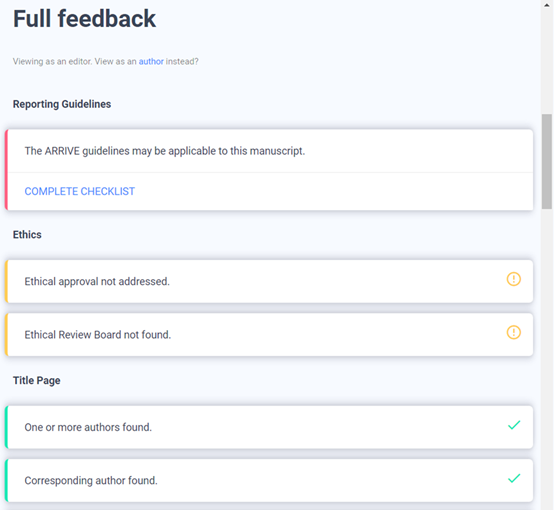Expand the Ethical Review Board not found card
This screenshot has width=554, height=510.
tap(269, 334)
